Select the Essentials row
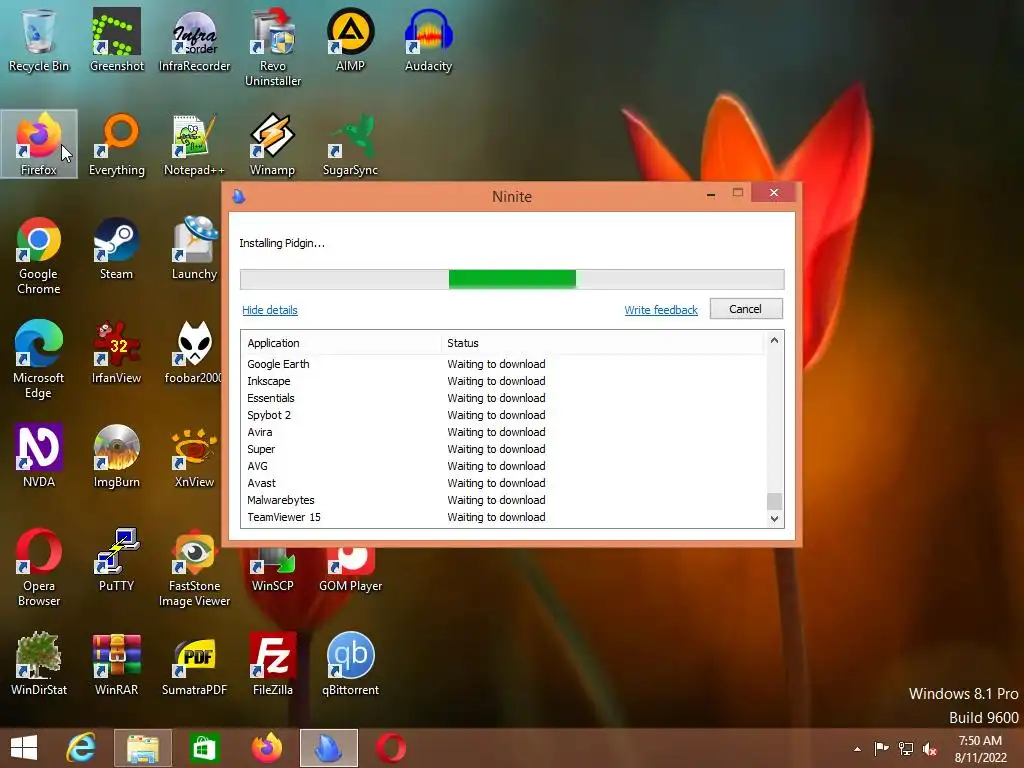 tap(504, 398)
